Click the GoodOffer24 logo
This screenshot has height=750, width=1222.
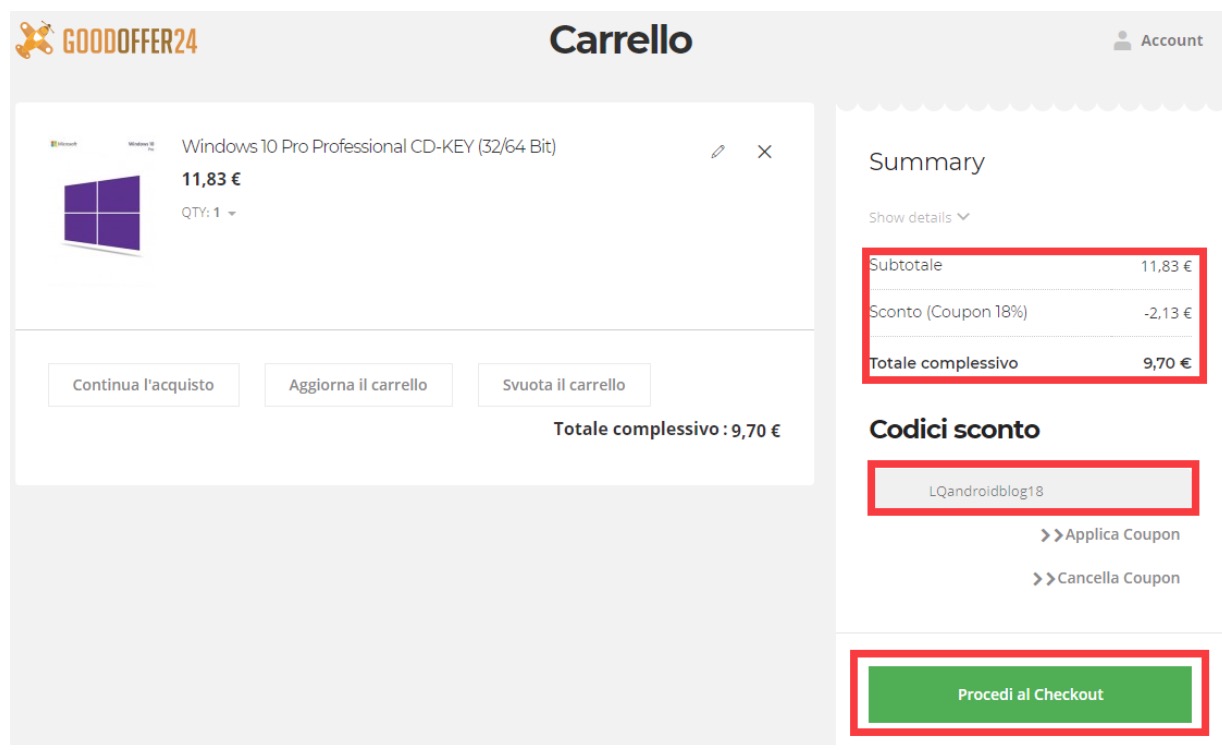(106, 40)
